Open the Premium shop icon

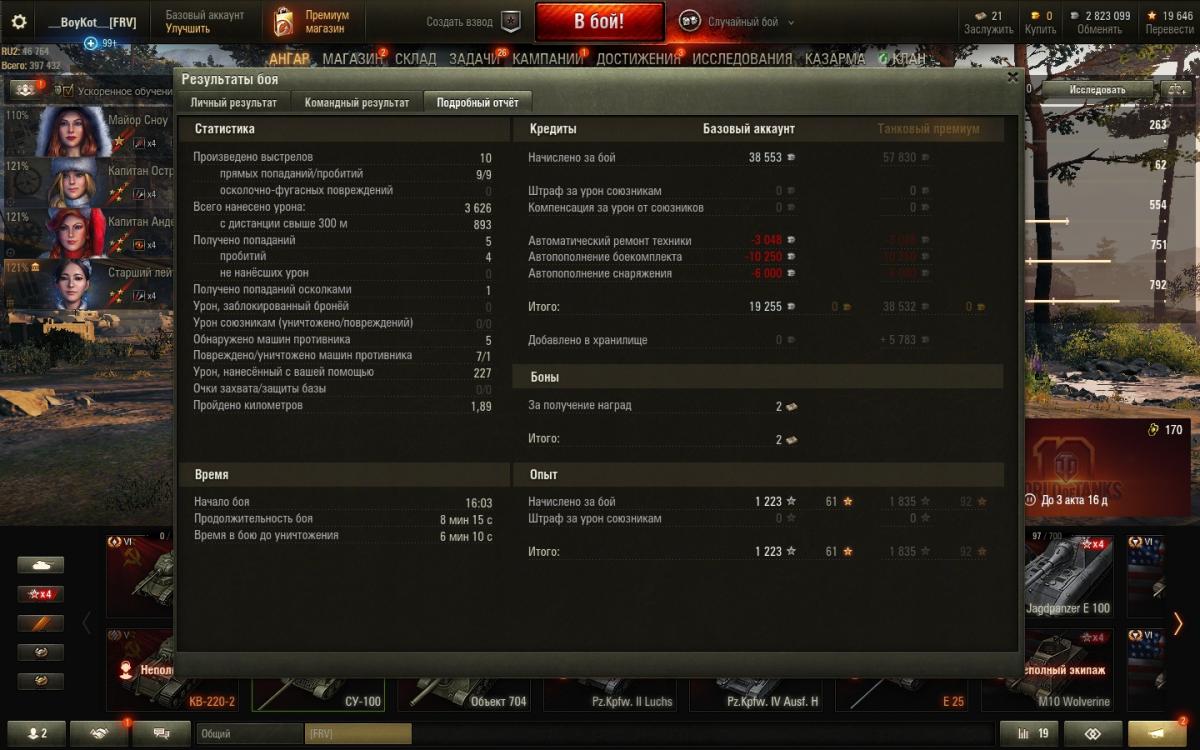pos(283,22)
